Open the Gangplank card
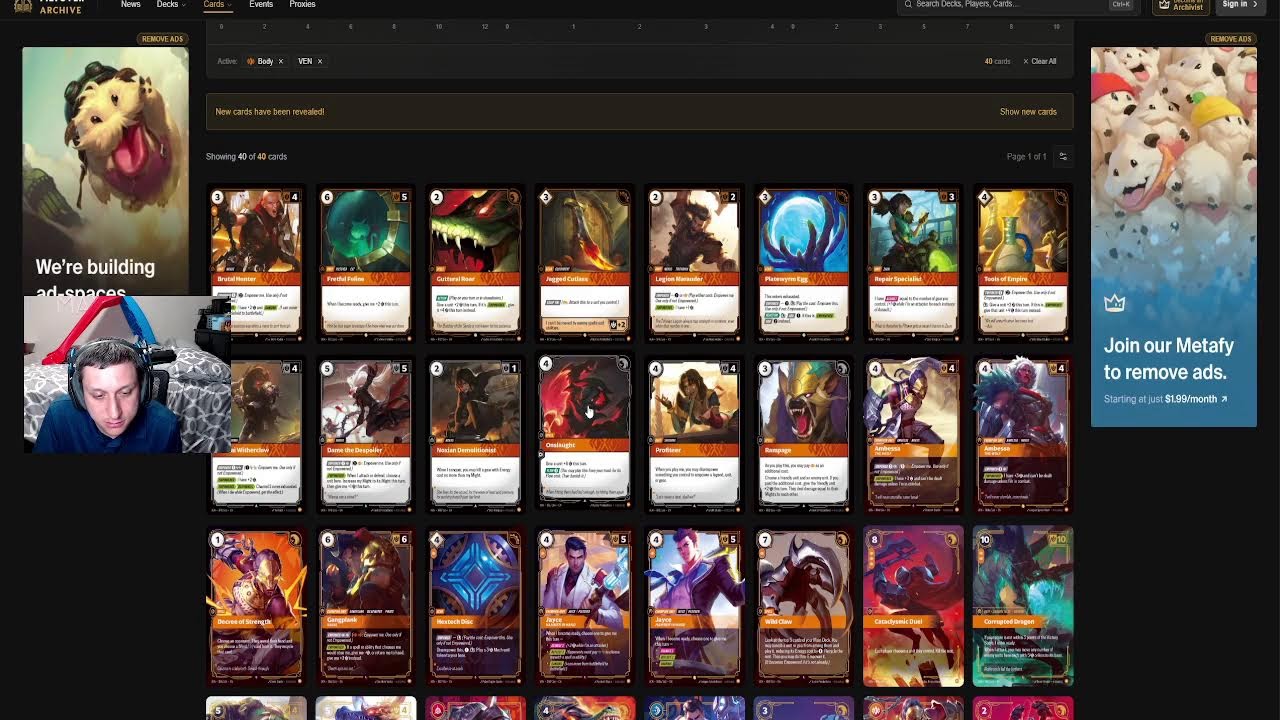Viewport: 1280px width, 720px height. 365,607
